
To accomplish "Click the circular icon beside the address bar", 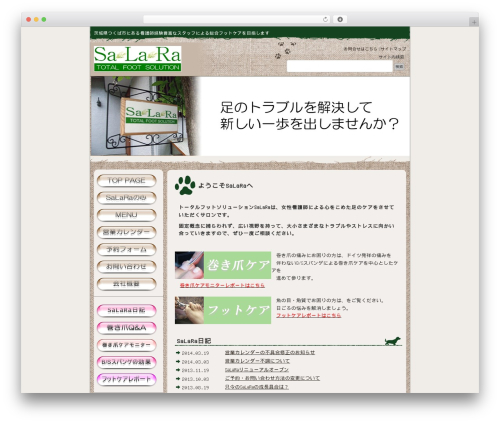I will [x=340, y=19].
